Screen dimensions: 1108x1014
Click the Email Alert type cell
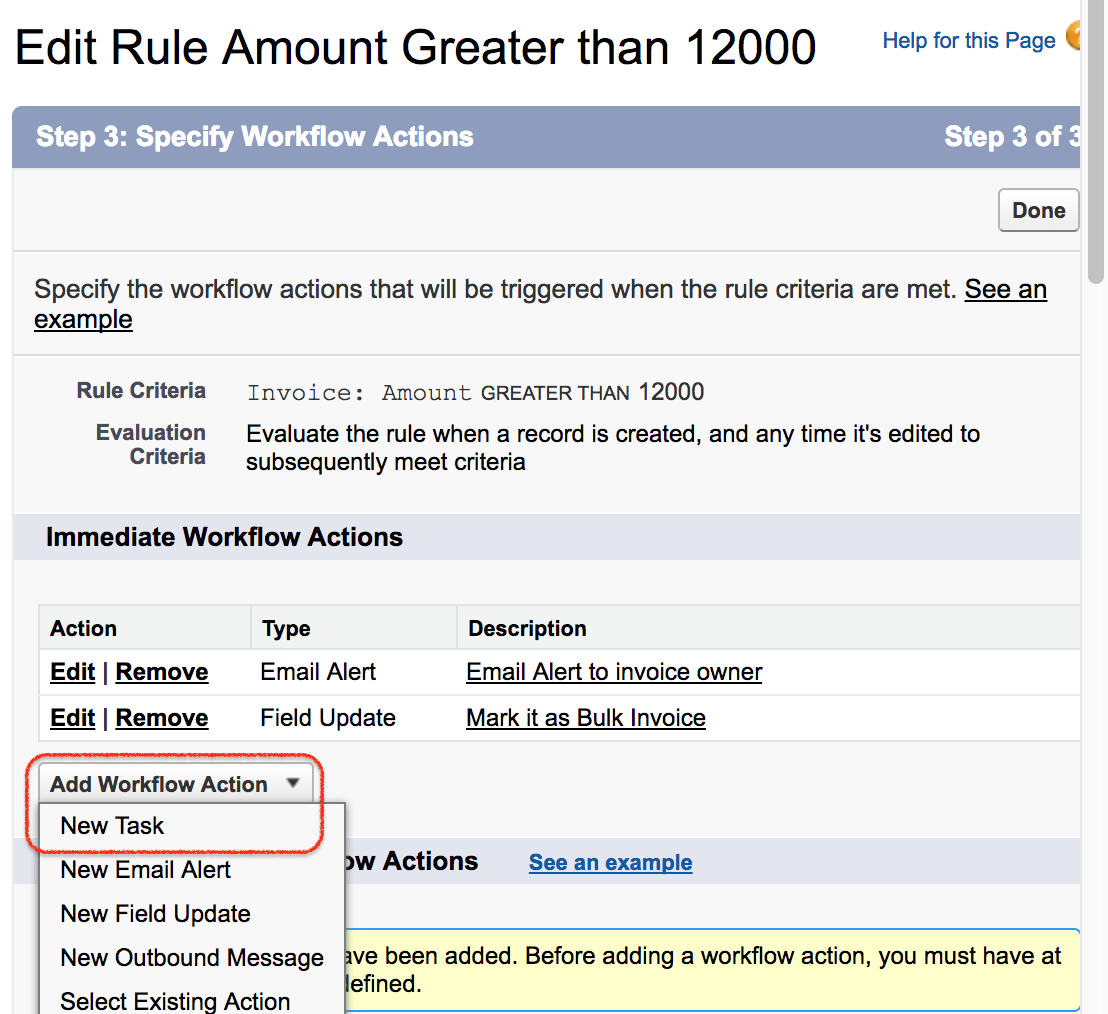pos(318,672)
